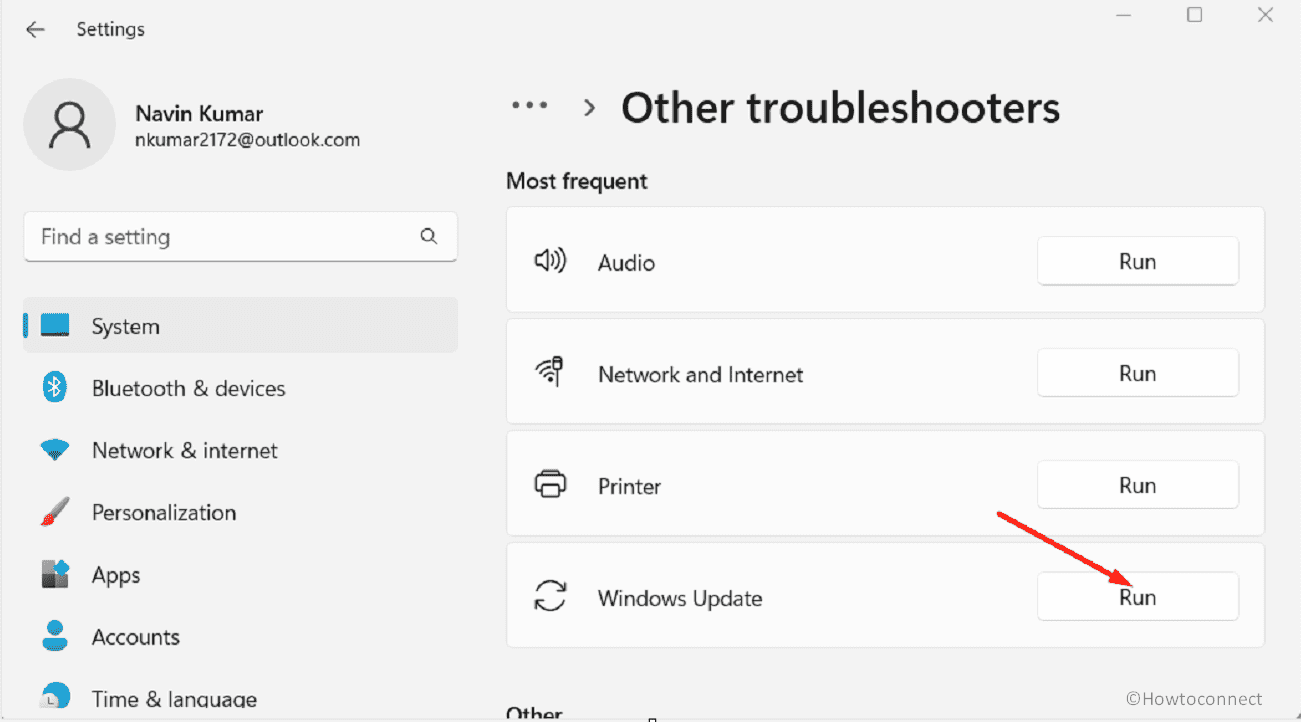Click the search magnifier icon

tap(429, 237)
